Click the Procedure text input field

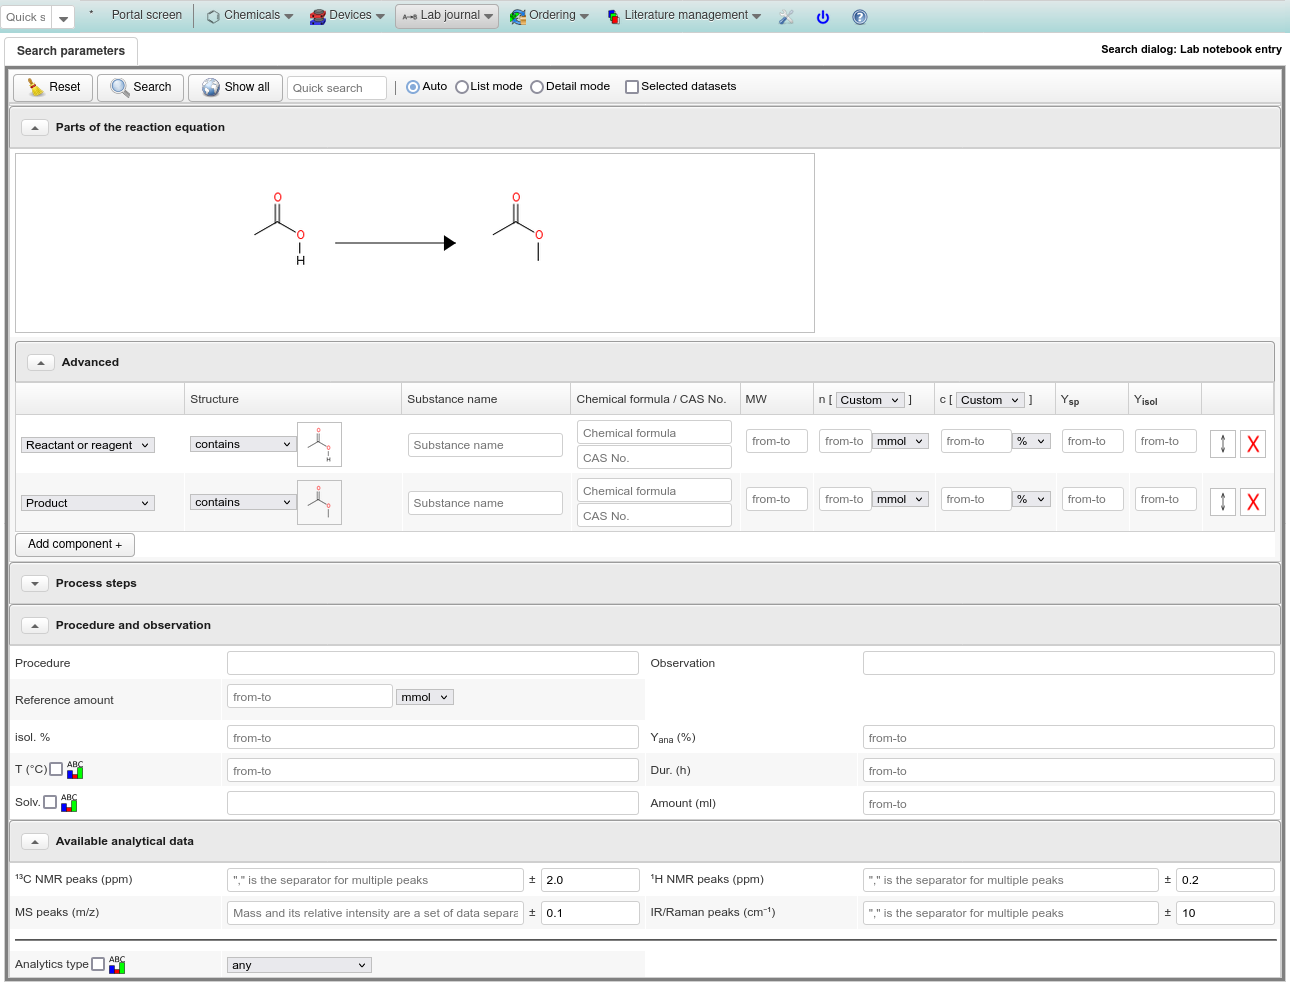[x=432, y=663]
